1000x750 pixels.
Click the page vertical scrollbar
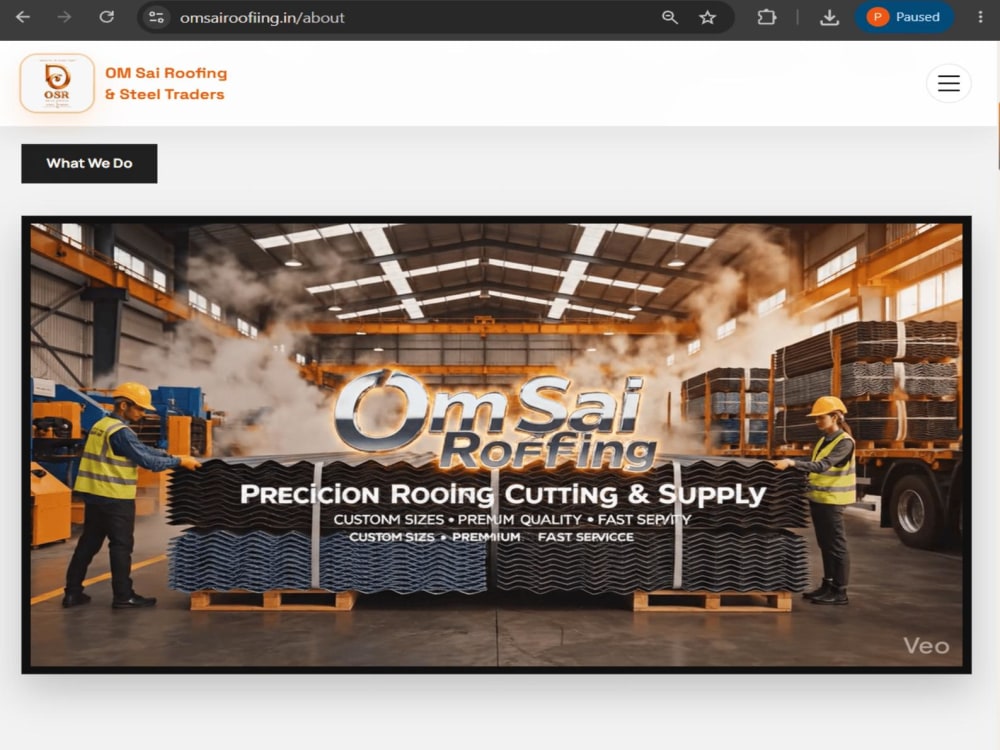(997, 137)
